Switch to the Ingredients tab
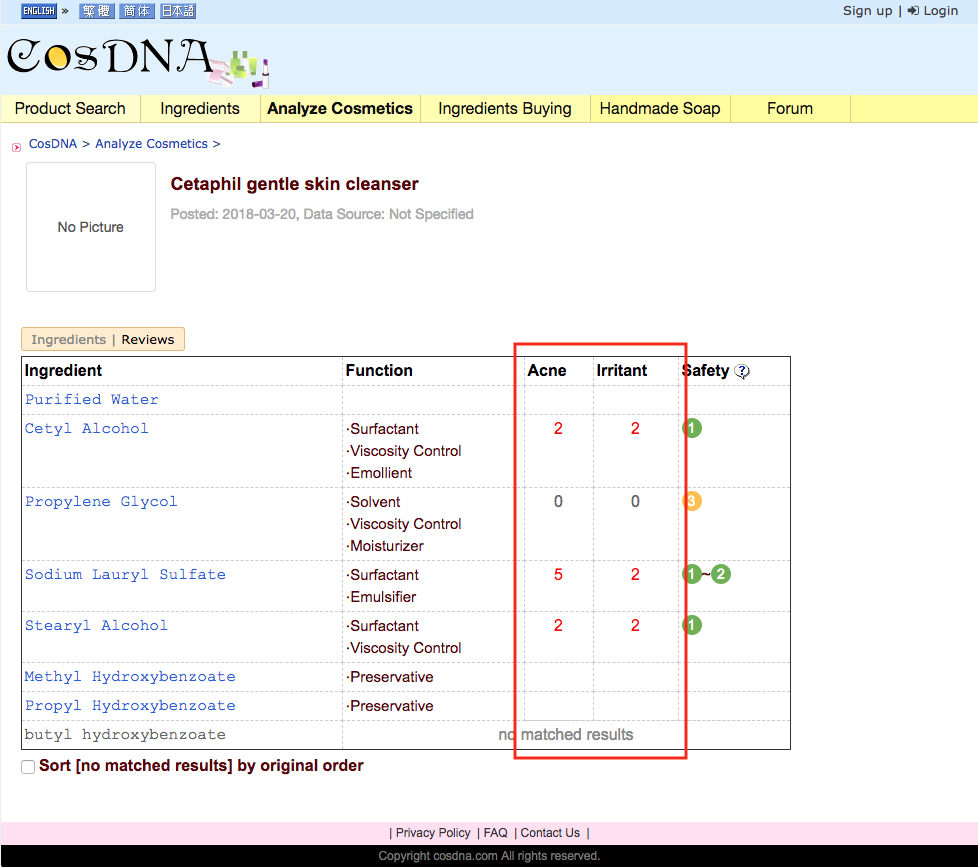Image resolution: width=978 pixels, height=867 pixels. coord(69,339)
